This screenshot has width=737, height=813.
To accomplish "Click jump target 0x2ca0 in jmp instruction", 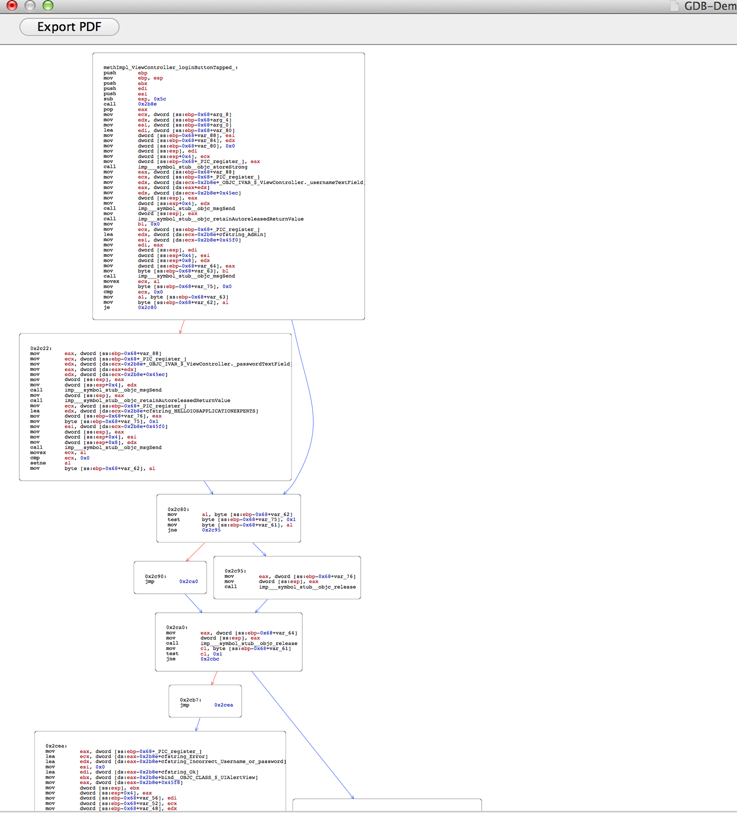I will coord(188,581).
